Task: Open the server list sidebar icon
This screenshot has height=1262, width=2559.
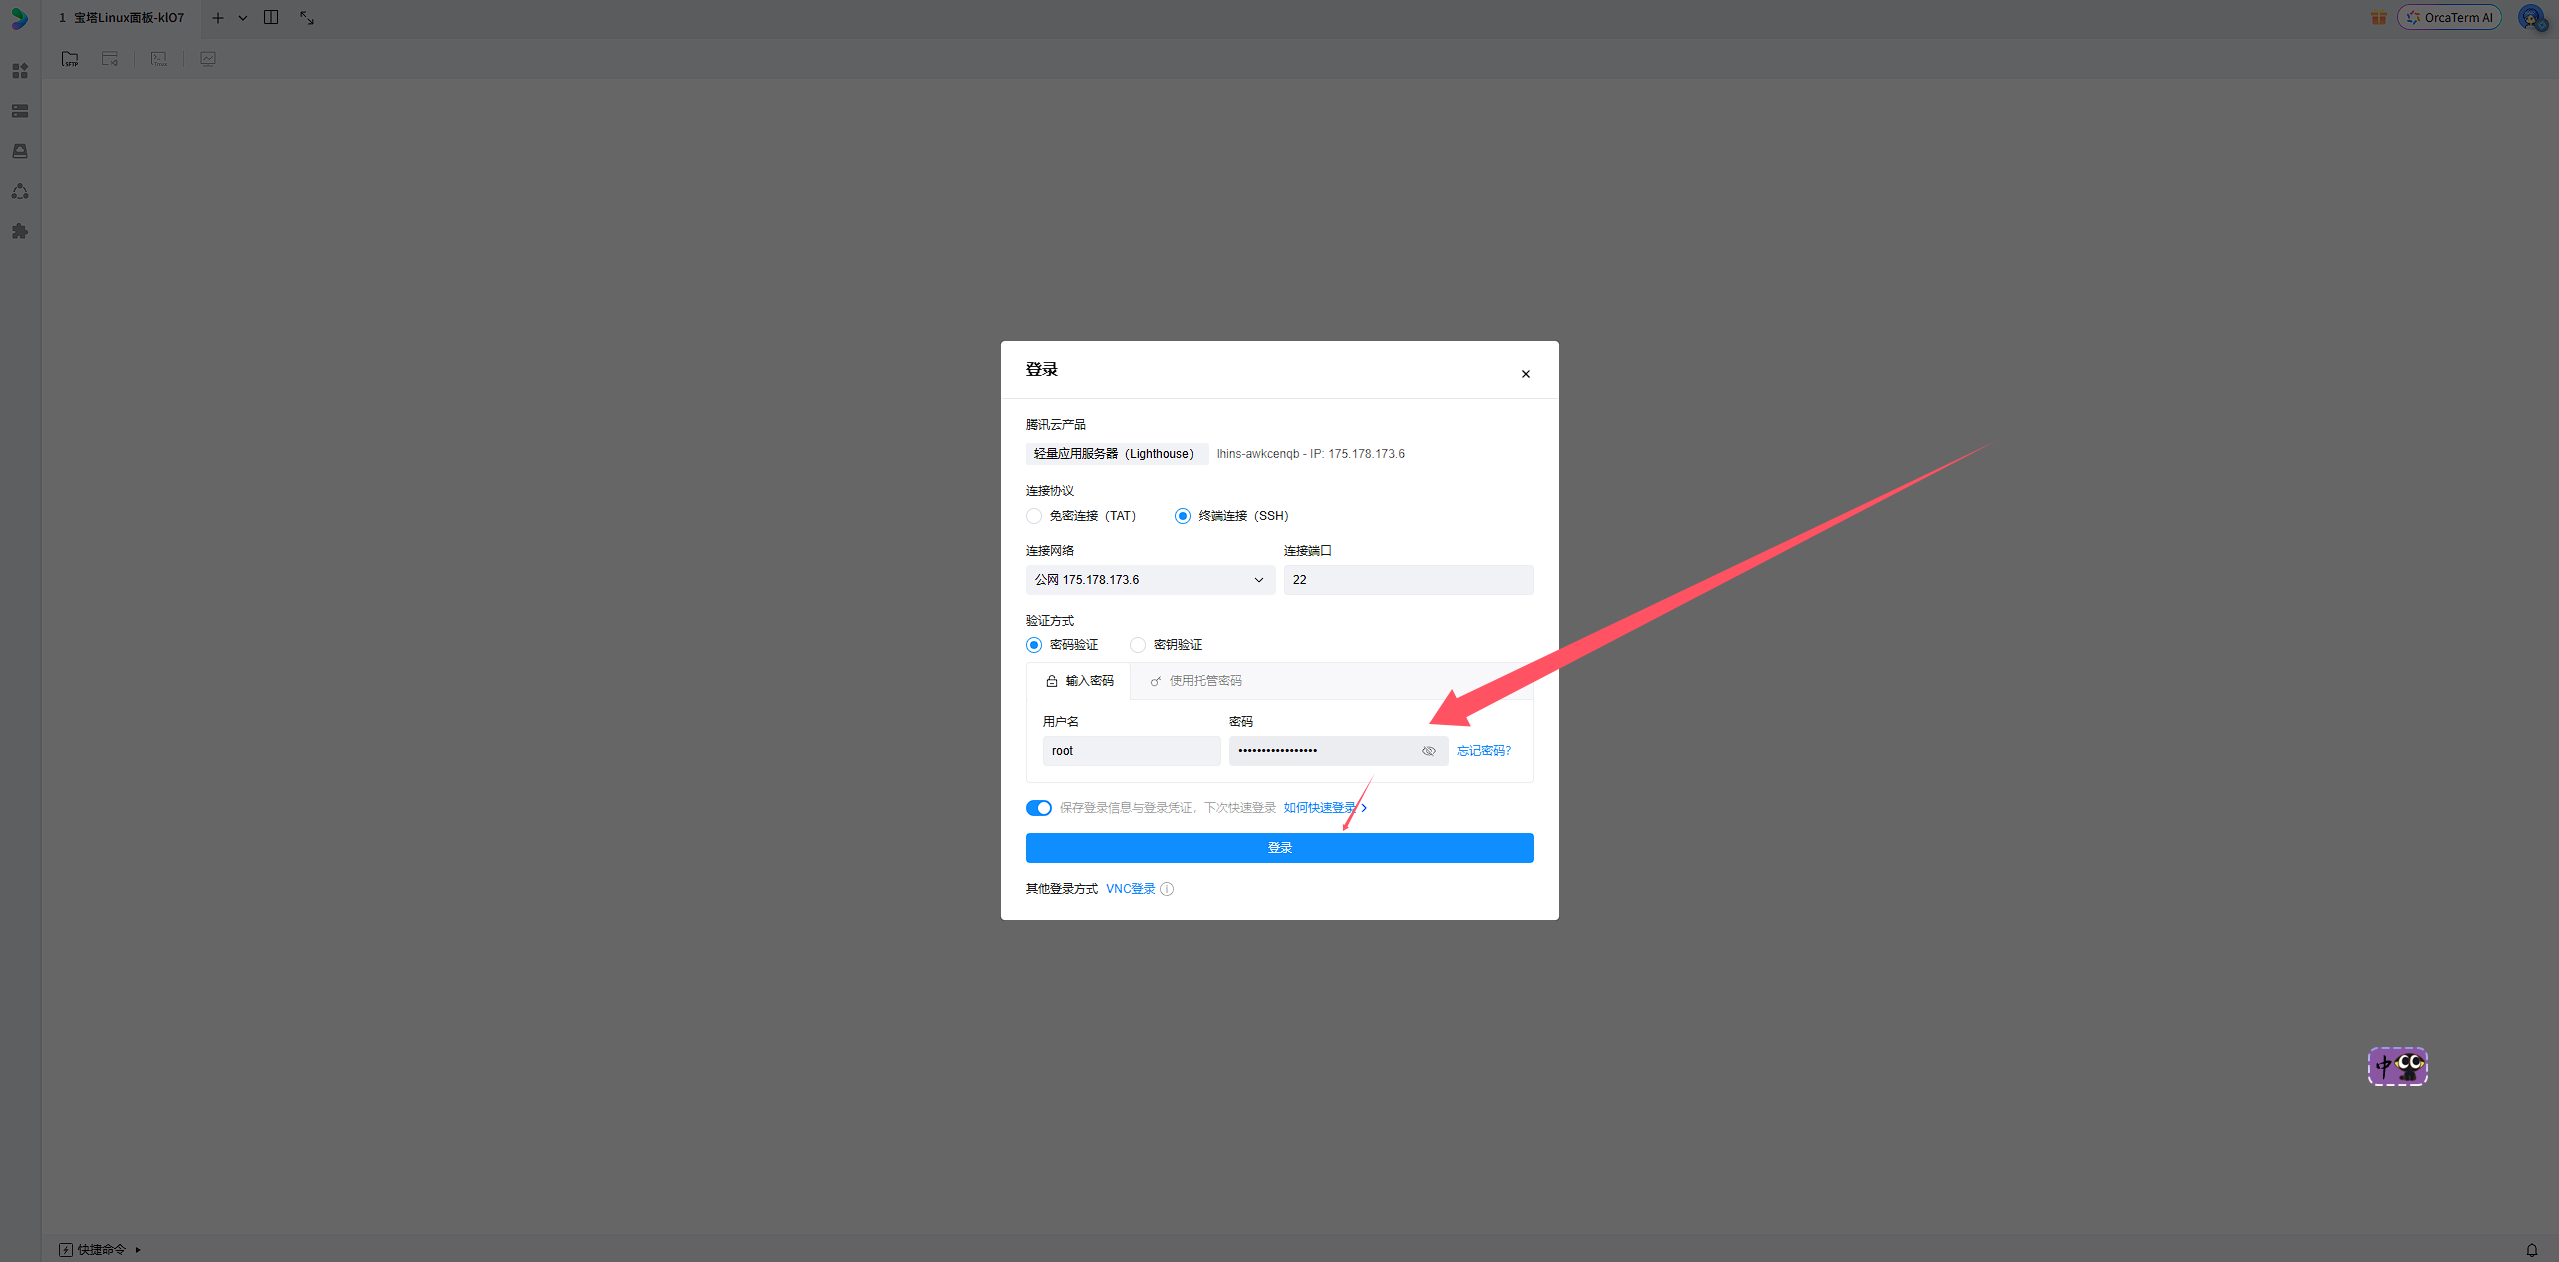Action: coord(20,111)
